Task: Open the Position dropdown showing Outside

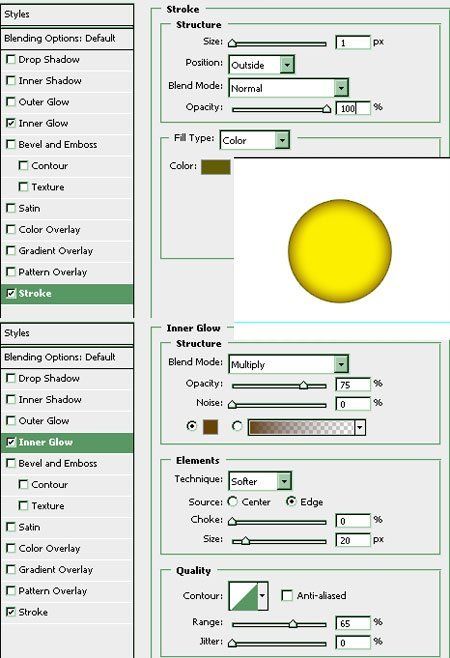Action: [x=287, y=65]
